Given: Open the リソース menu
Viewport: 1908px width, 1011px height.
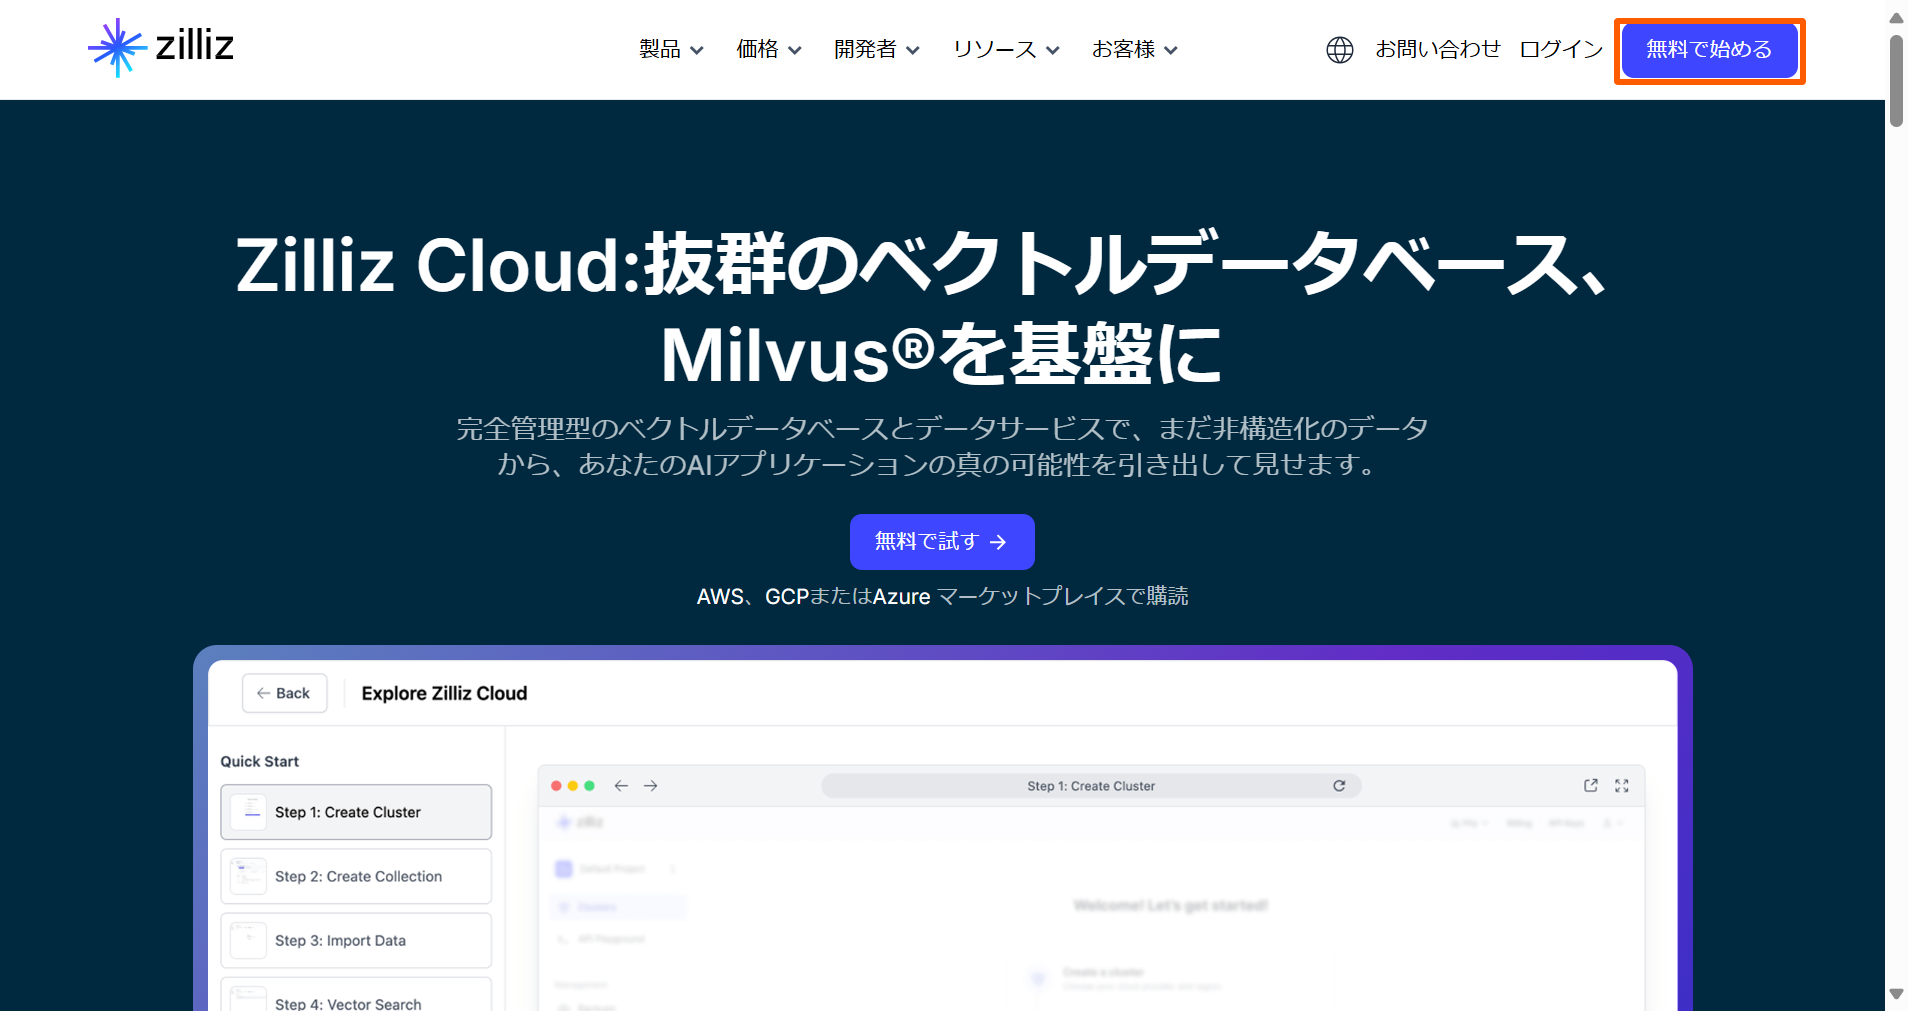Looking at the screenshot, I should (x=1005, y=50).
